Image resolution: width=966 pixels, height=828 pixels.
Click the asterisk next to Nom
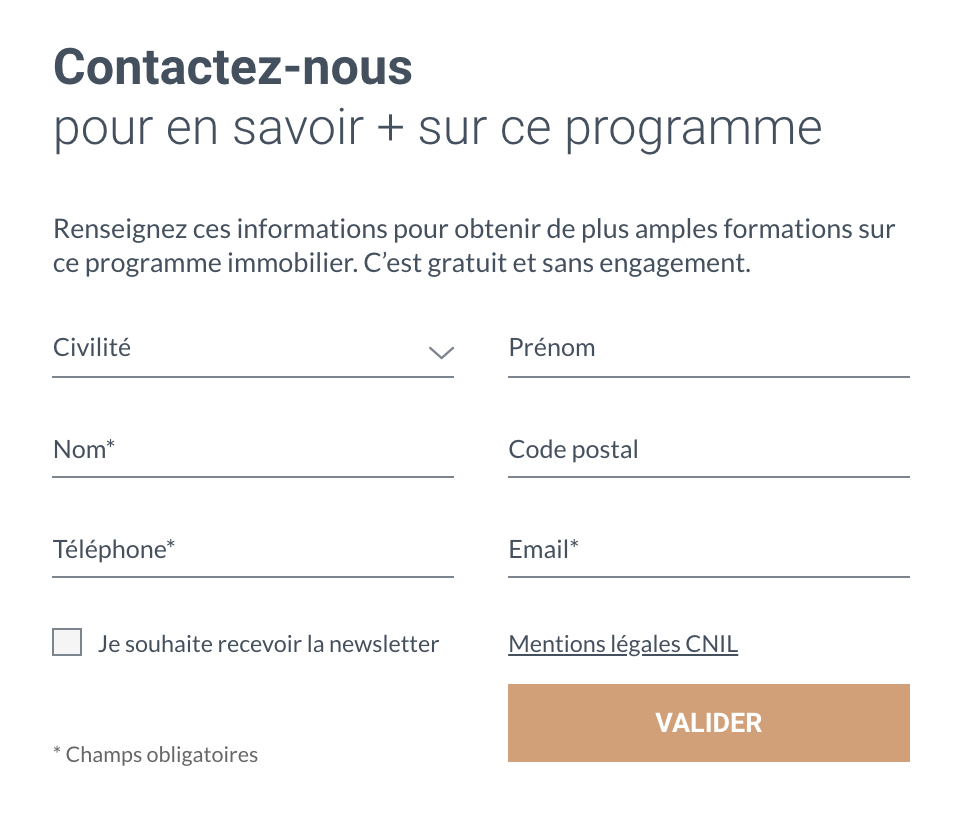coord(110,443)
